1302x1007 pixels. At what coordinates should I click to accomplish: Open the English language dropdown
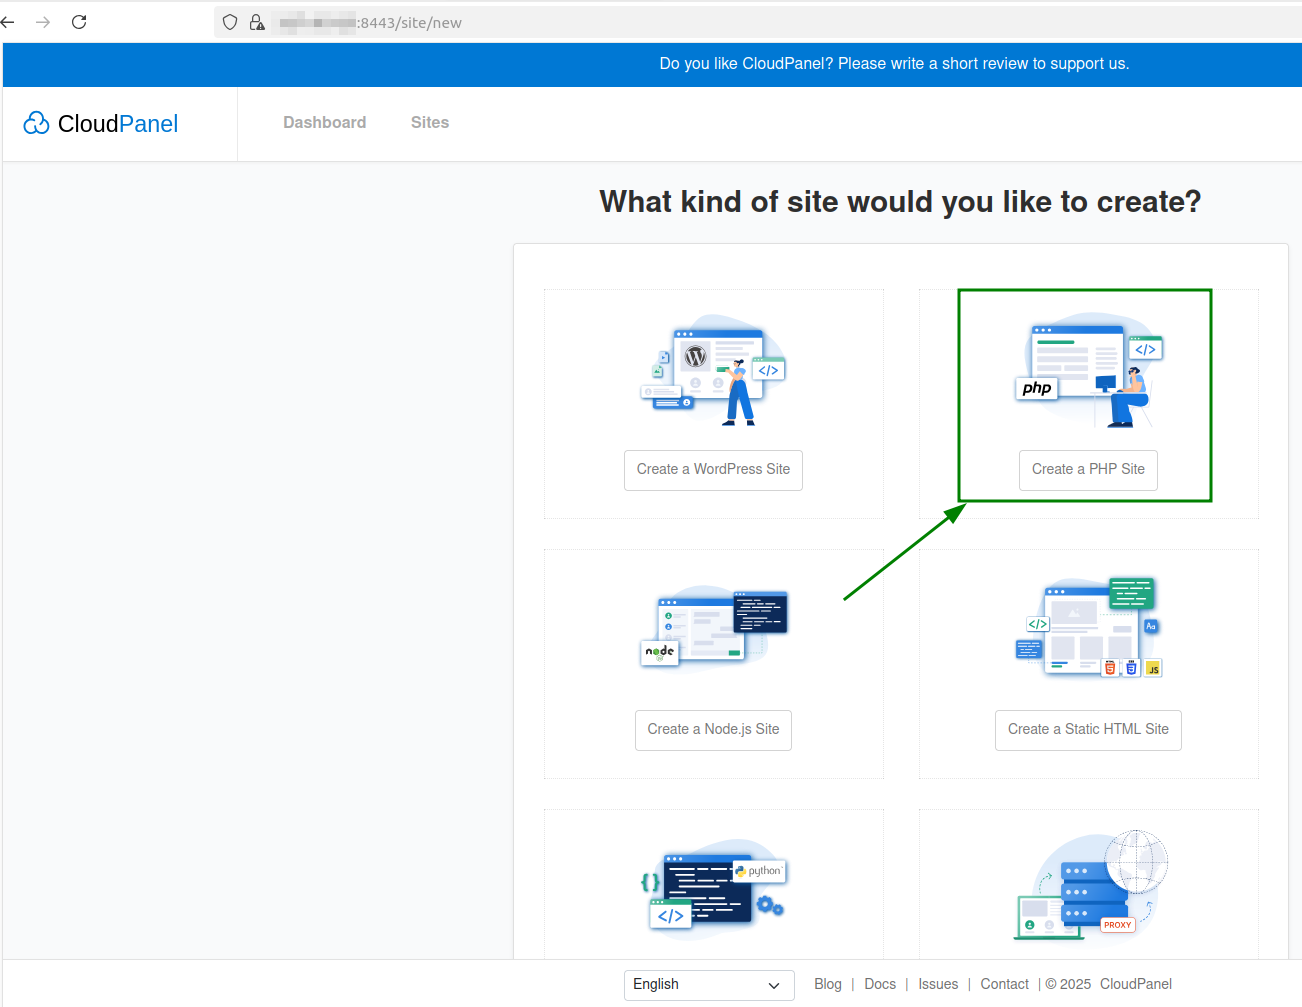(x=709, y=985)
